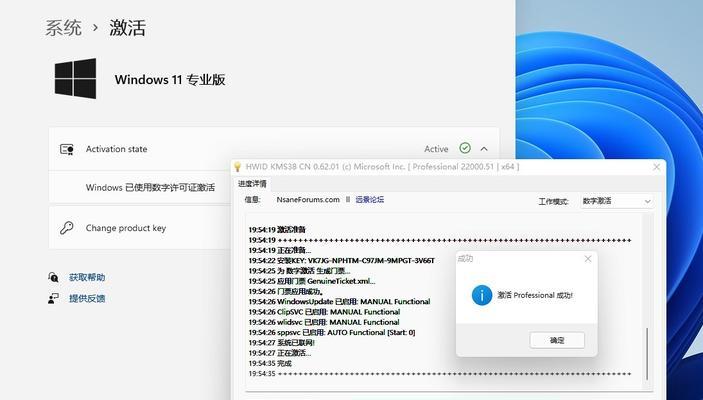
Task: Click the 获取帮助 help icon
Action: (x=53, y=277)
